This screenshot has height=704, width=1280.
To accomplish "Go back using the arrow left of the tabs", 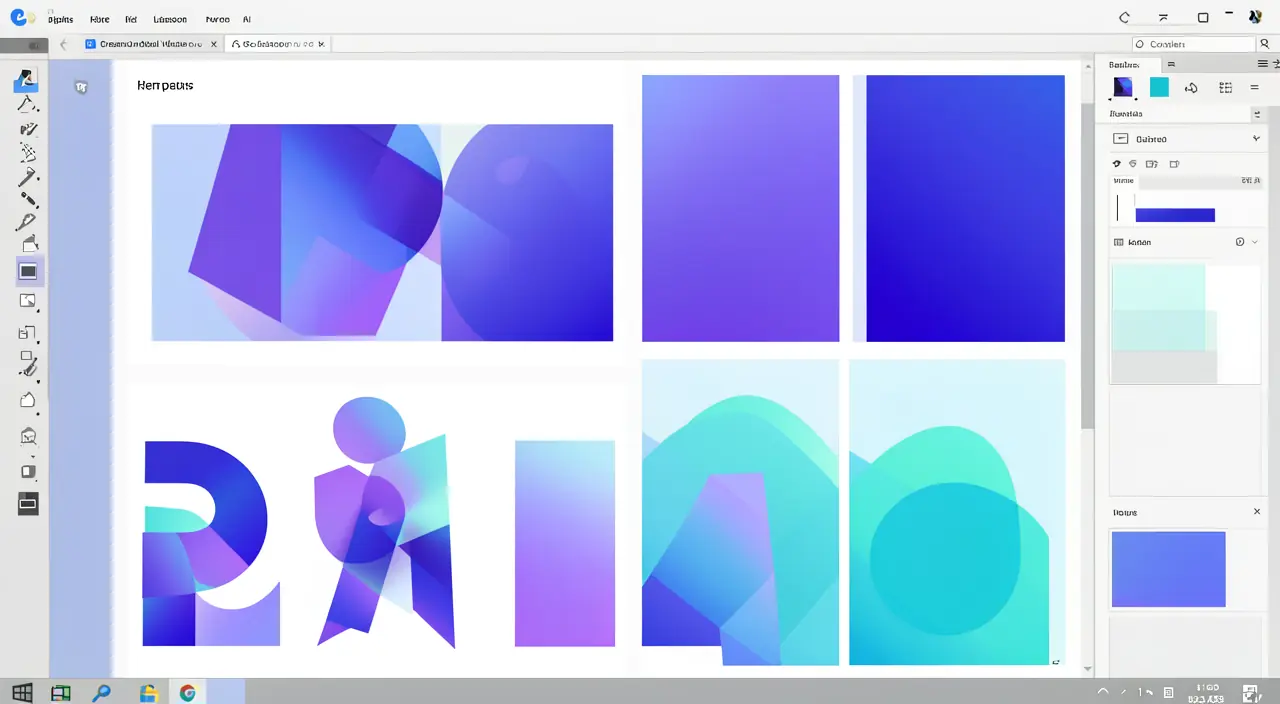I will click(64, 44).
